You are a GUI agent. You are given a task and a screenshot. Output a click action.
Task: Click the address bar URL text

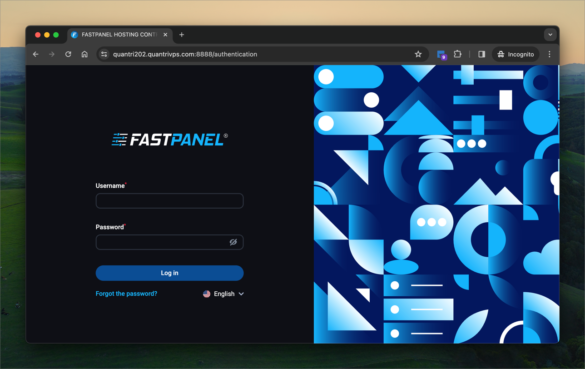pyautogui.click(x=185, y=54)
